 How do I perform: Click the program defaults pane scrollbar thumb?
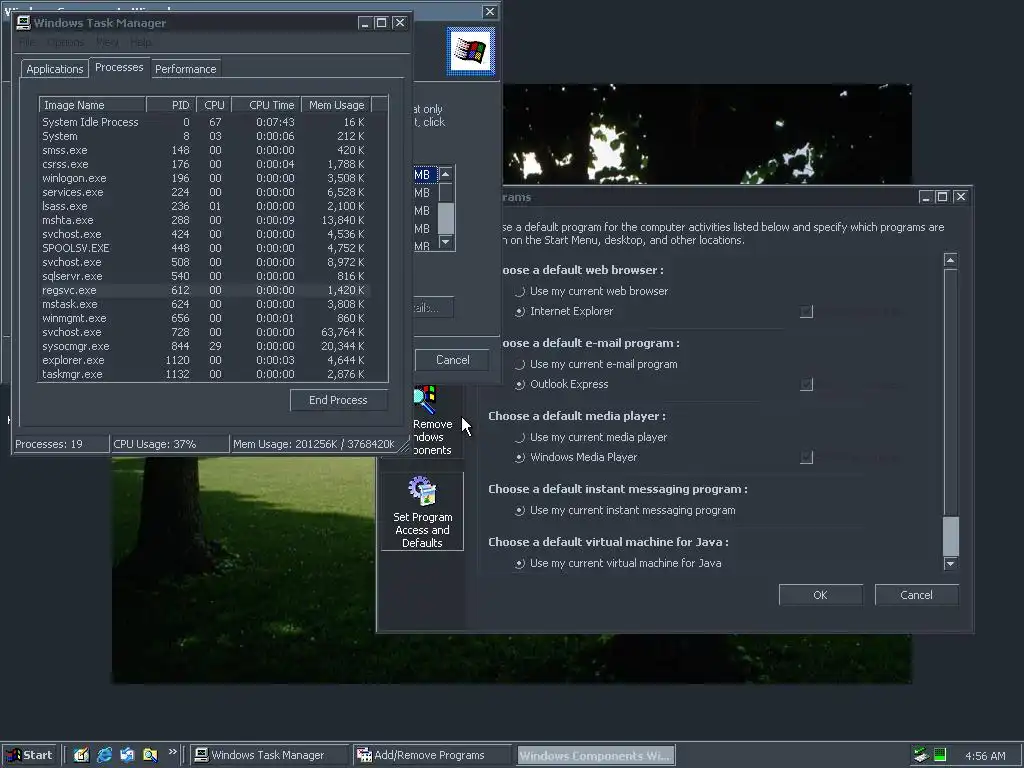tap(950, 536)
